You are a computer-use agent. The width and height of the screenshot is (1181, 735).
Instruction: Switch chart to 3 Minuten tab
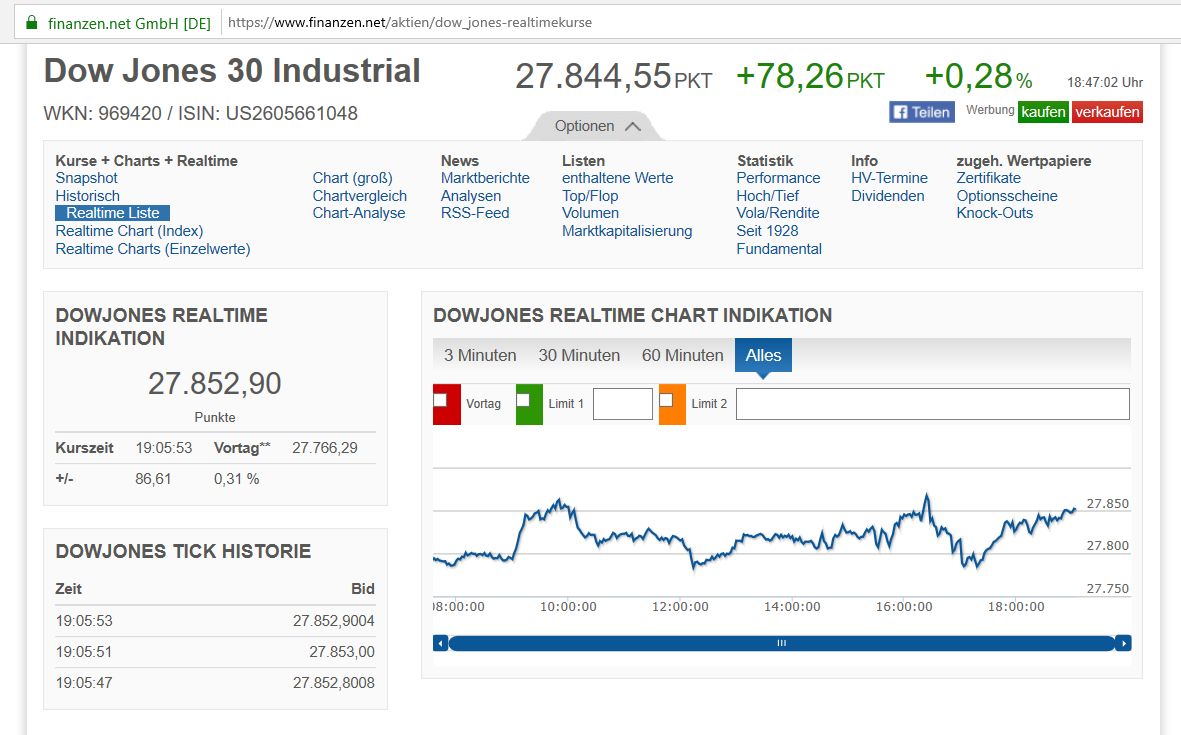click(480, 355)
